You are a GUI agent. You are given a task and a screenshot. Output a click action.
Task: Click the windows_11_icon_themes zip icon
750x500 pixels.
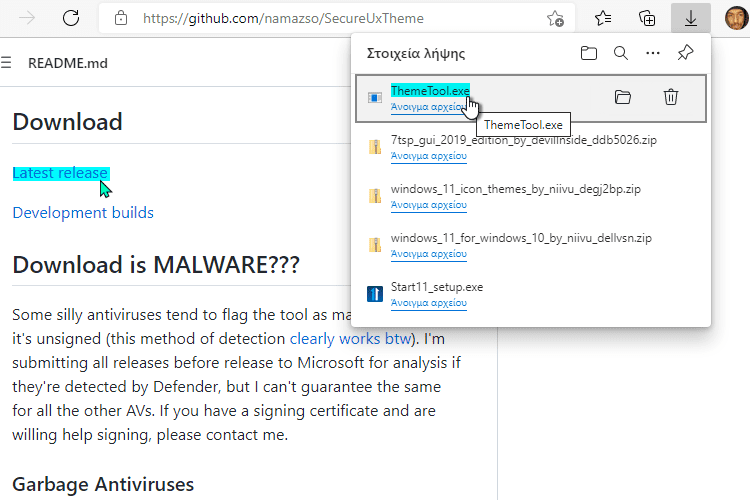pyautogui.click(x=375, y=196)
